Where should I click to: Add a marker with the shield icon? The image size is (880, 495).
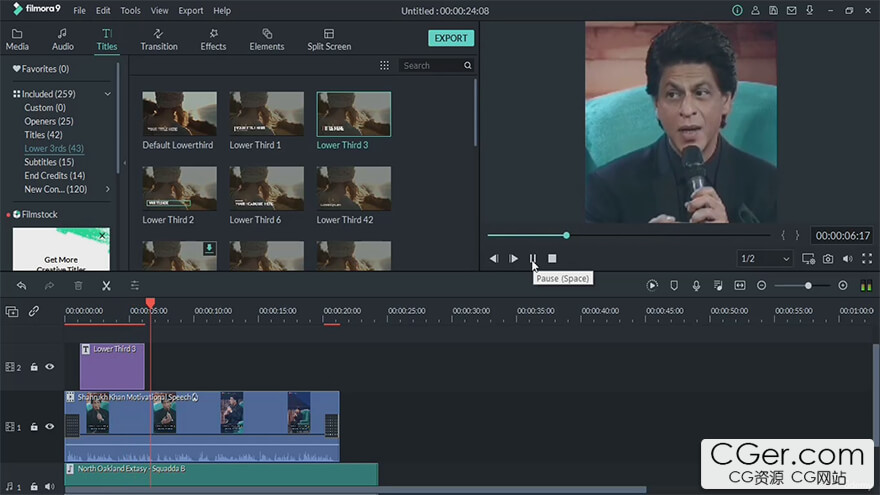coord(674,286)
